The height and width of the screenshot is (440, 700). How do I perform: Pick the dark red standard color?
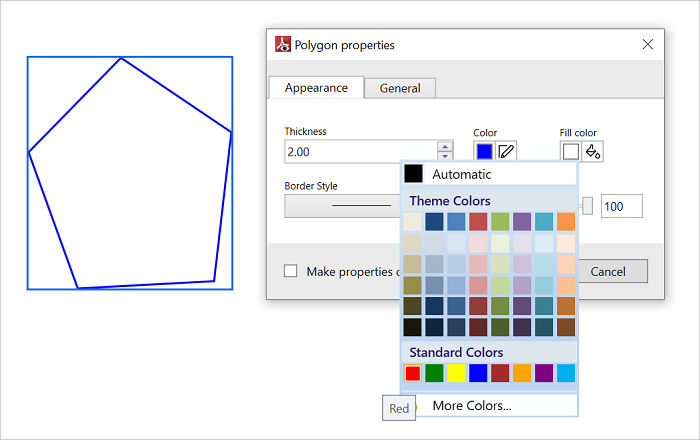tap(500, 373)
